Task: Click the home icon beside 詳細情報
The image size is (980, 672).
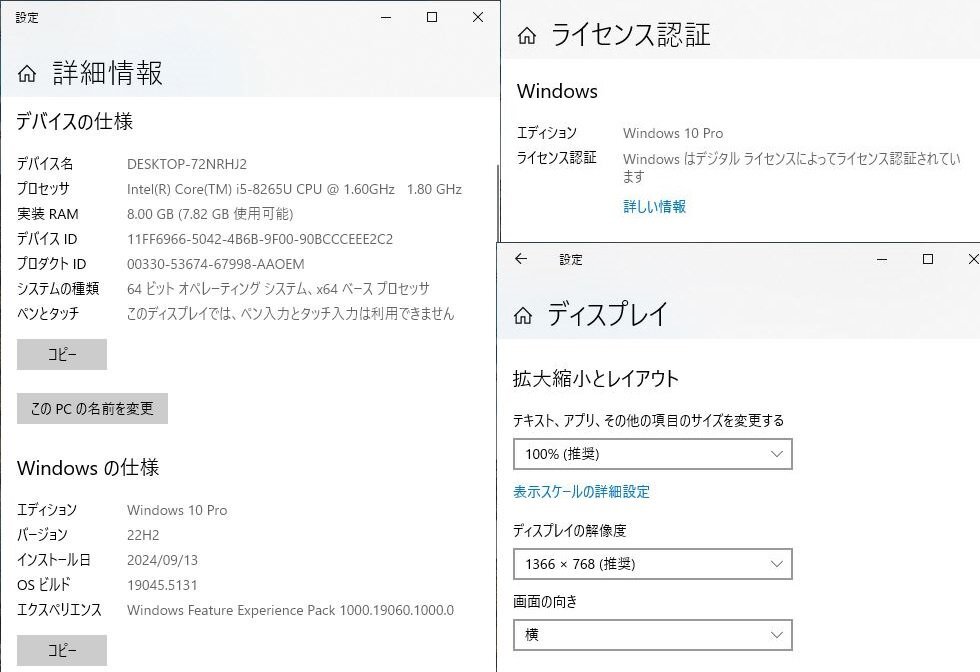Action: tap(27, 74)
